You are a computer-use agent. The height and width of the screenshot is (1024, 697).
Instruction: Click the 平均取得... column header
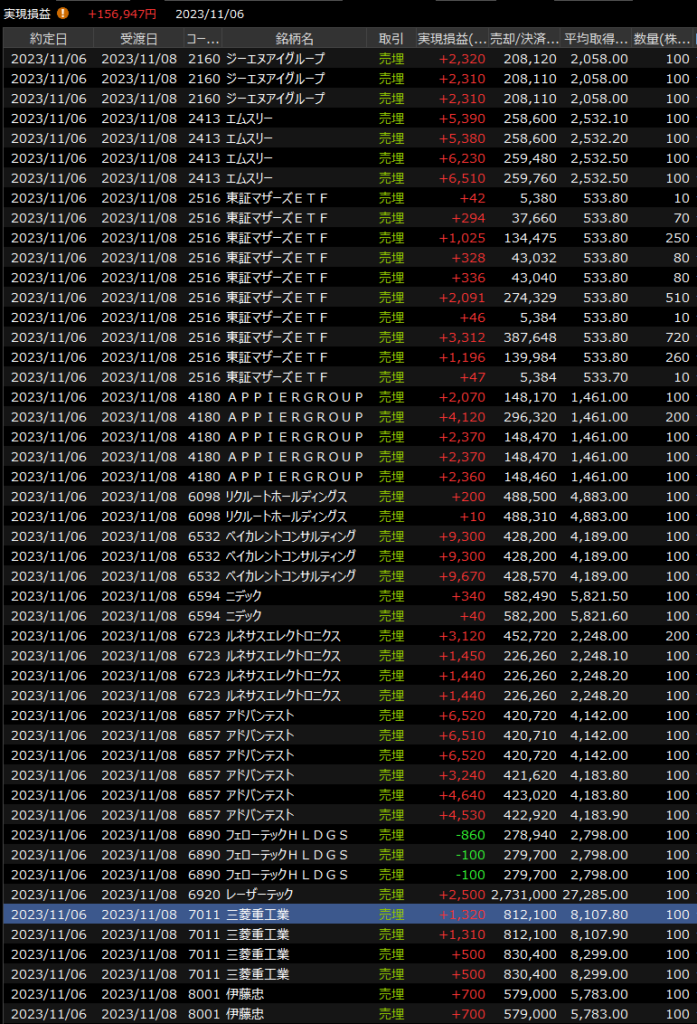pyautogui.click(x=596, y=39)
